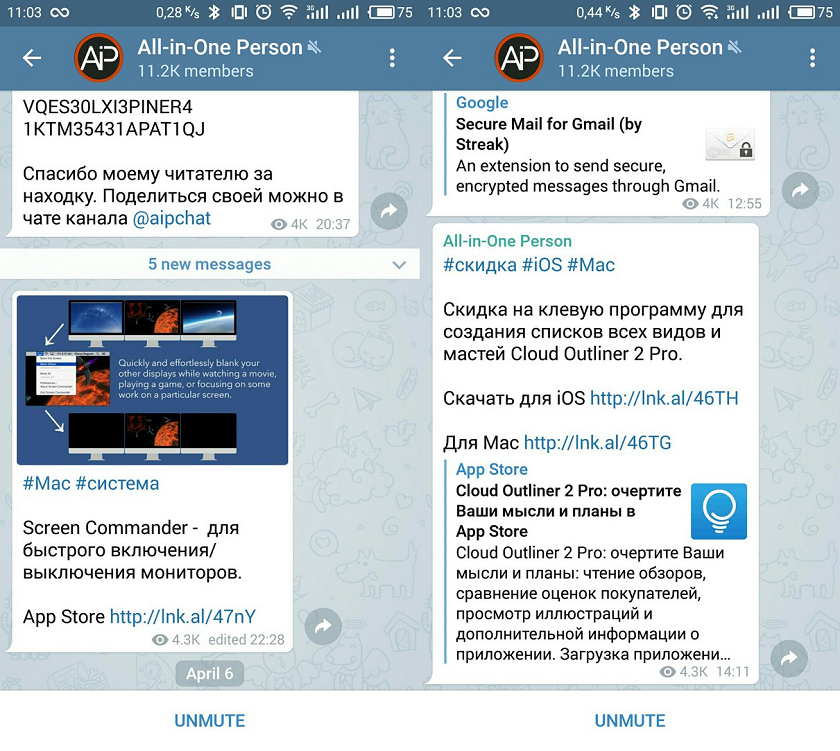The width and height of the screenshot is (840, 751).
Task: Tap the back arrow in right chat header
Action: tap(452, 57)
